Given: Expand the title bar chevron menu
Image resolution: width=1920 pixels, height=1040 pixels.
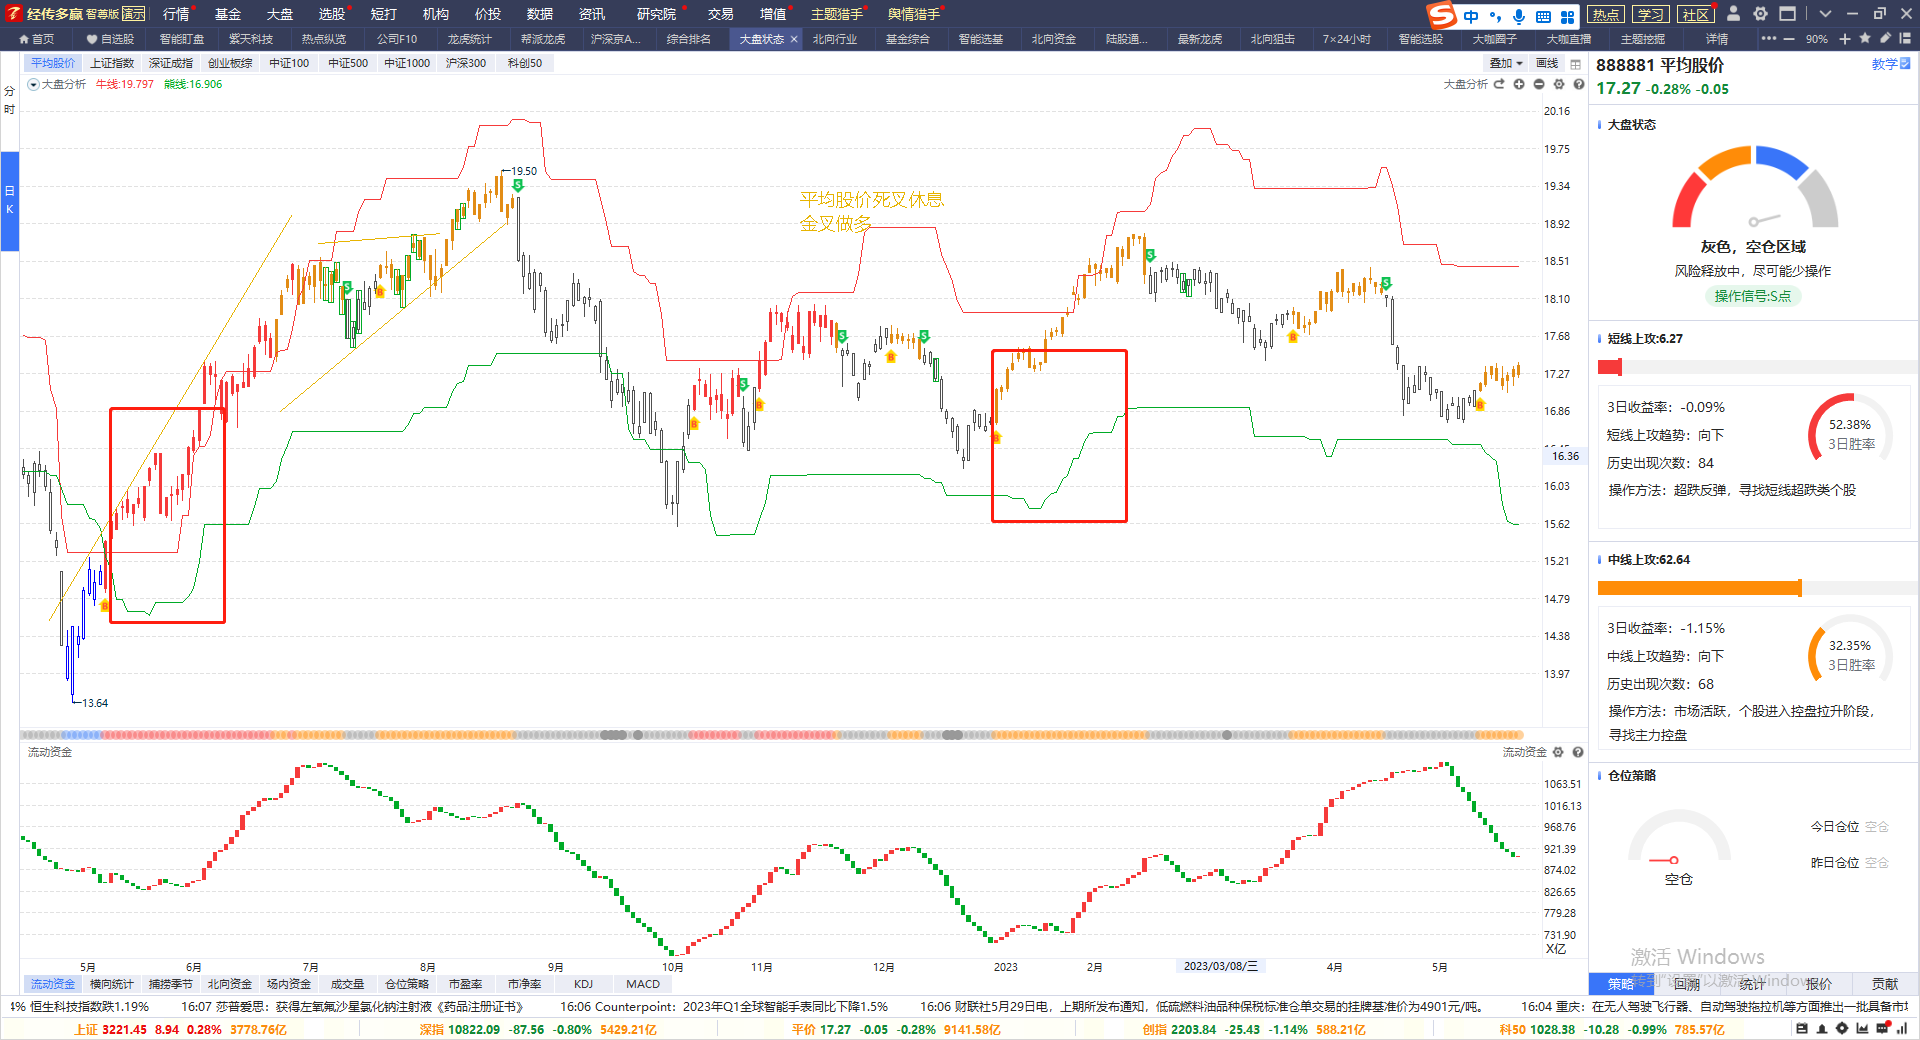Looking at the screenshot, I should pyautogui.click(x=1825, y=14).
